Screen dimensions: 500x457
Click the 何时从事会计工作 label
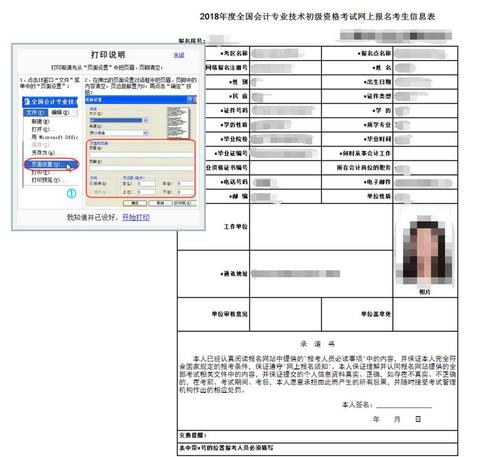click(365, 153)
